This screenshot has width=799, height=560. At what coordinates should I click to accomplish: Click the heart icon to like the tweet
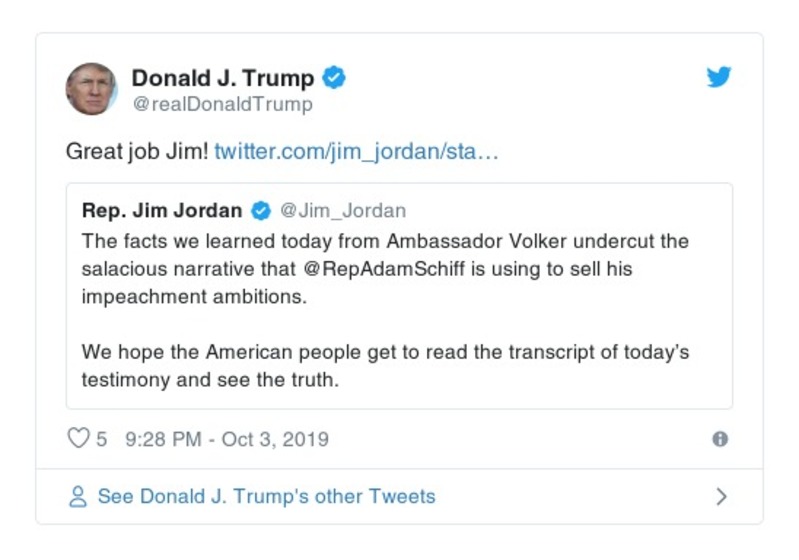click(x=78, y=439)
